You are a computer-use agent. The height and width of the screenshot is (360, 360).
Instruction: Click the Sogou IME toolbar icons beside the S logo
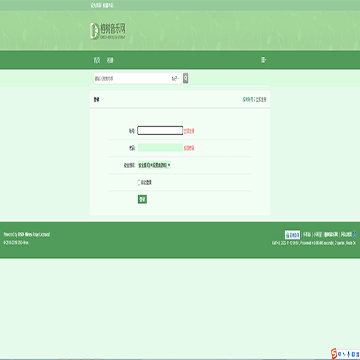click(349, 354)
